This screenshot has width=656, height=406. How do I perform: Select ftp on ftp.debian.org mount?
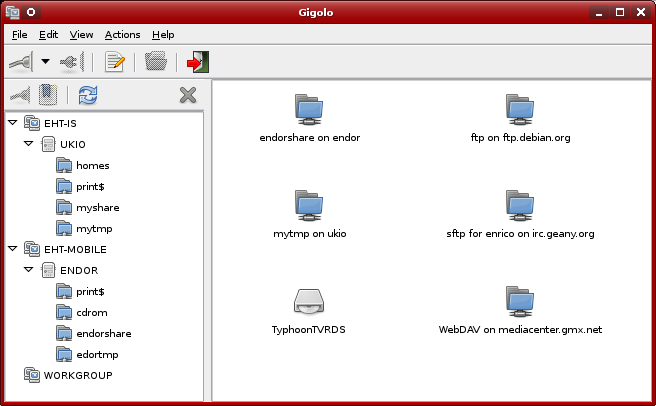click(x=519, y=116)
